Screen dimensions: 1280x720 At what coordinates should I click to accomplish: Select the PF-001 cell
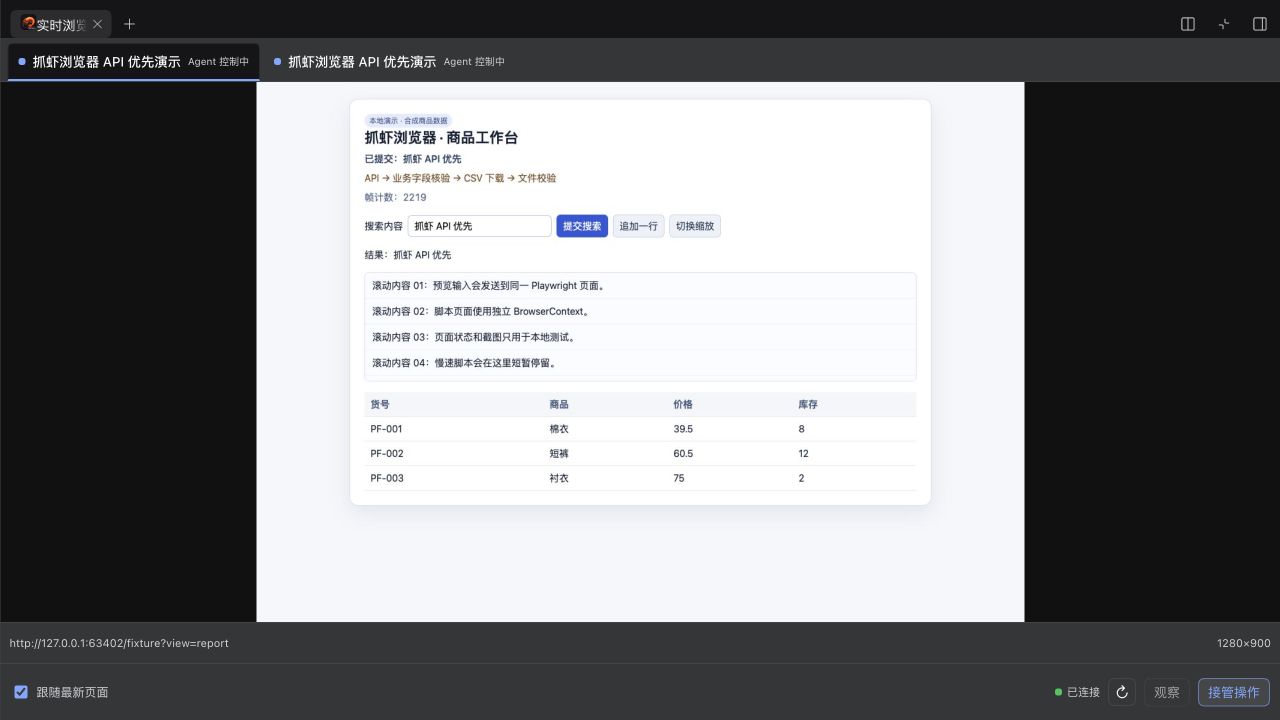click(386, 429)
